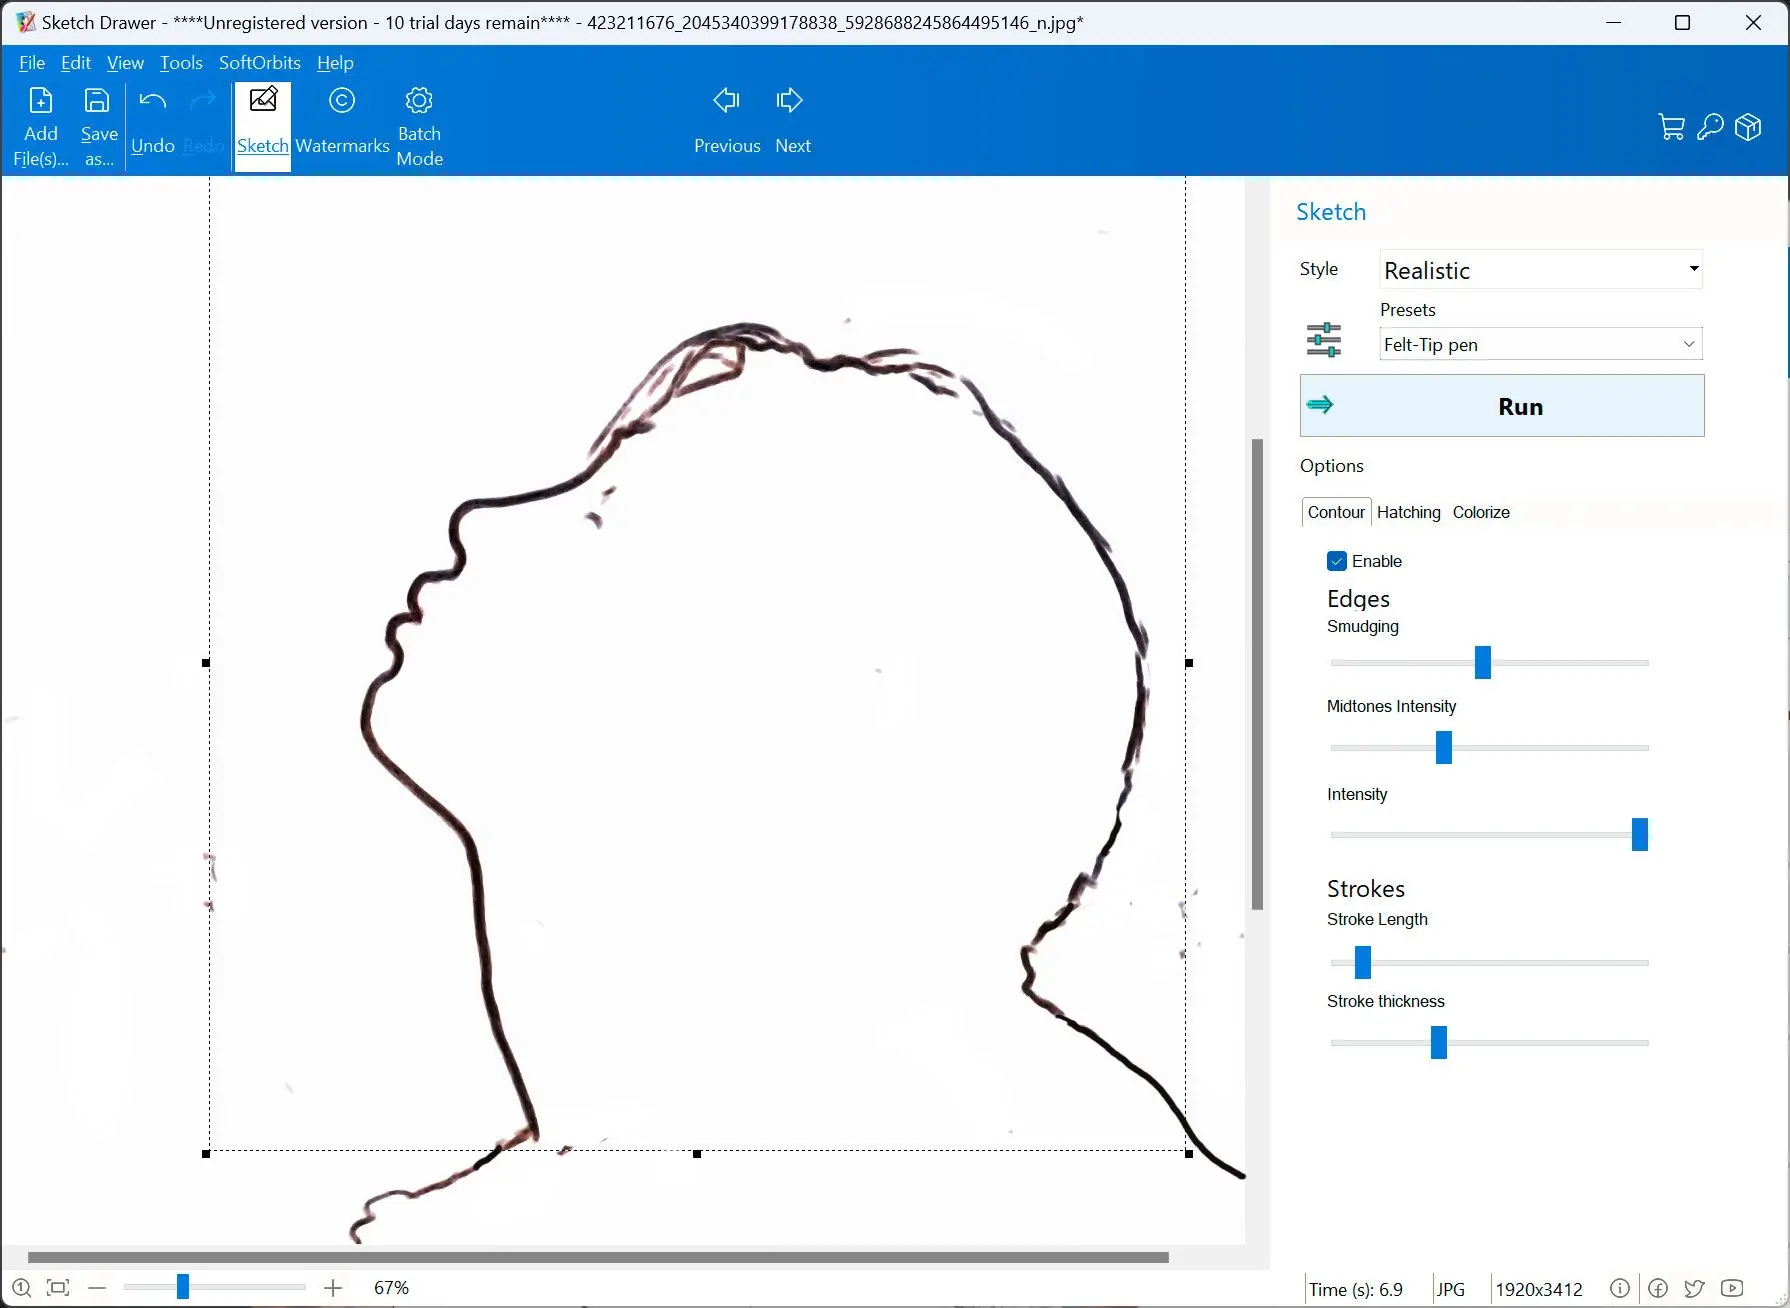The image size is (1790, 1308).
Task: Open the Facebook icon link
Action: [1658, 1288]
